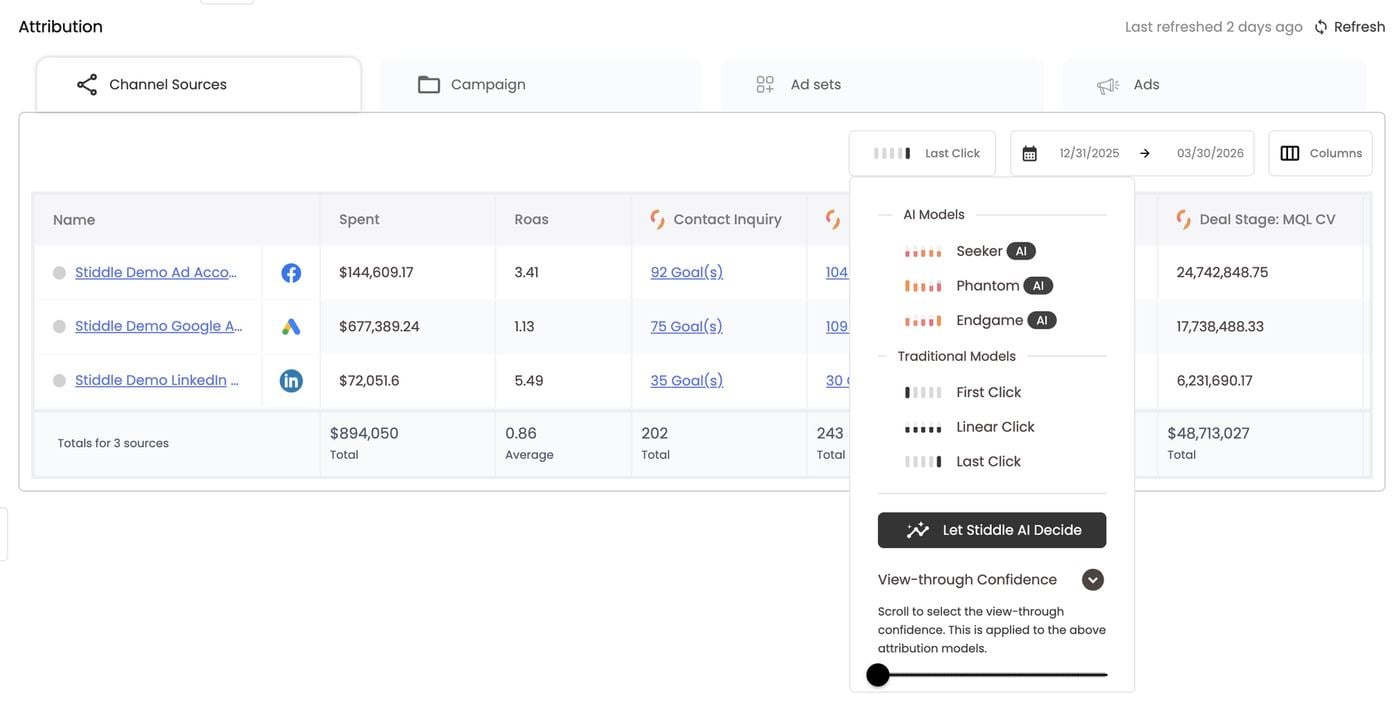
Task: Open the 35 Goal(s) link
Action: (686, 380)
